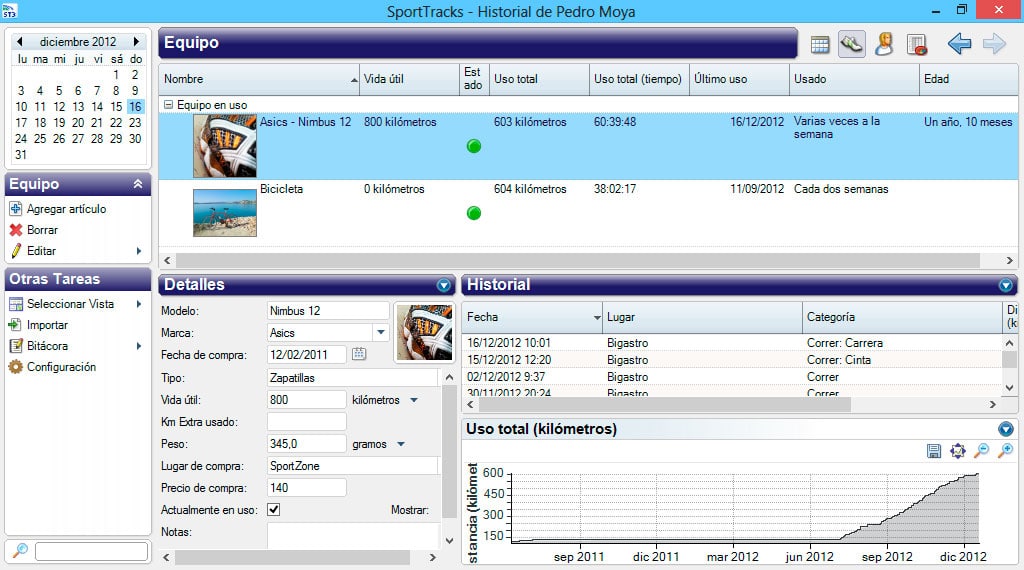Screen dimensions: 1024x570
Task: Open the Configuración link
Action: pyautogui.click(x=61, y=367)
